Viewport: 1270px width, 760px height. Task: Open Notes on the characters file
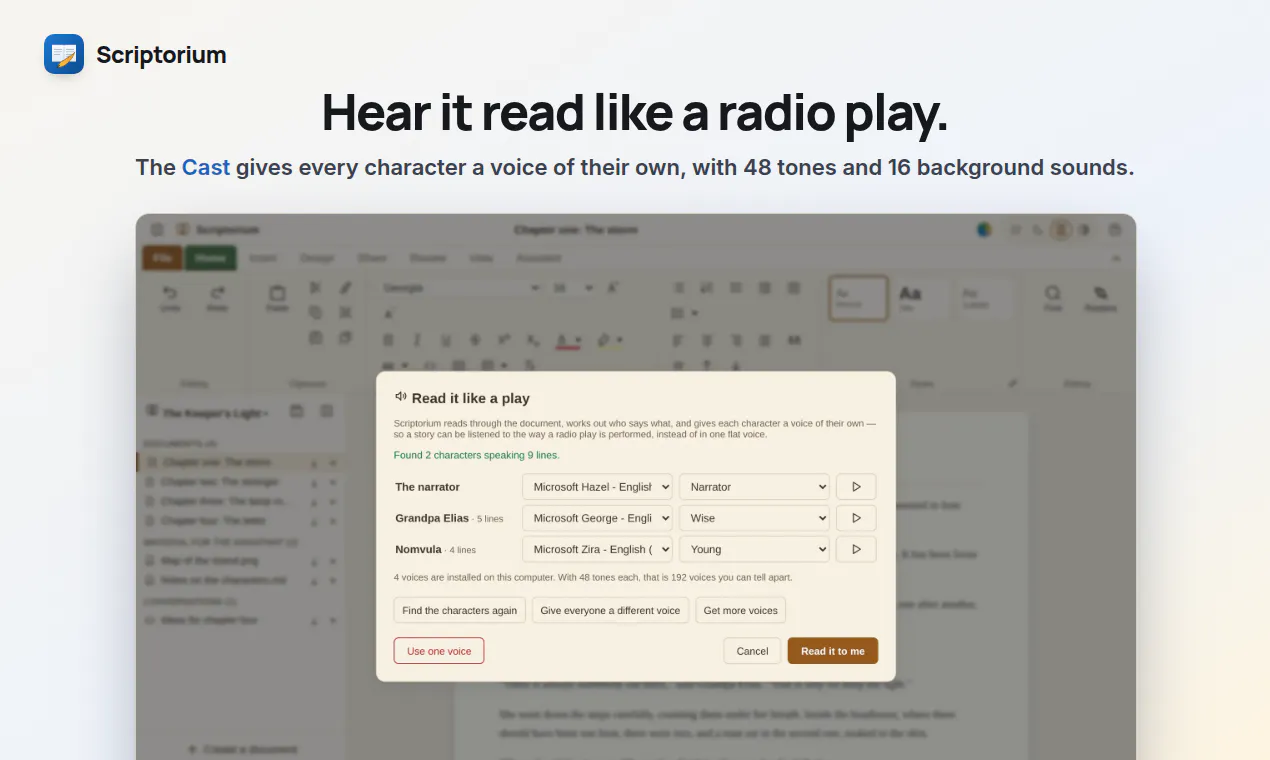[240, 580]
